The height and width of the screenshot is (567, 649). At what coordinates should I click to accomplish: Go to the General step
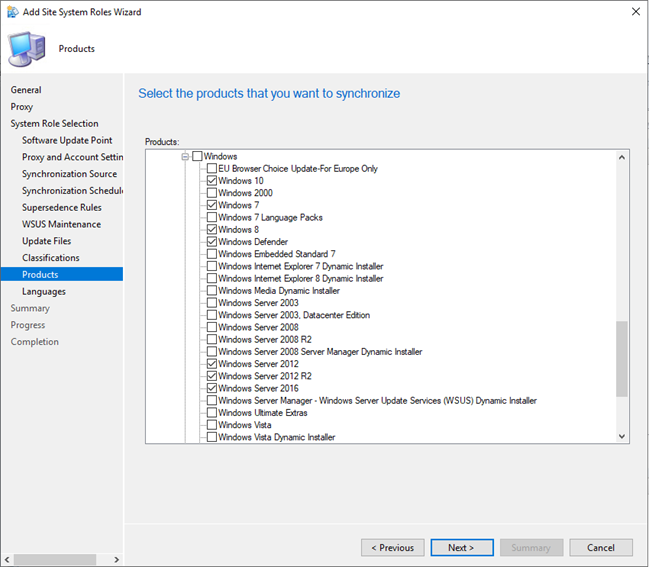(x=26, y=90)
